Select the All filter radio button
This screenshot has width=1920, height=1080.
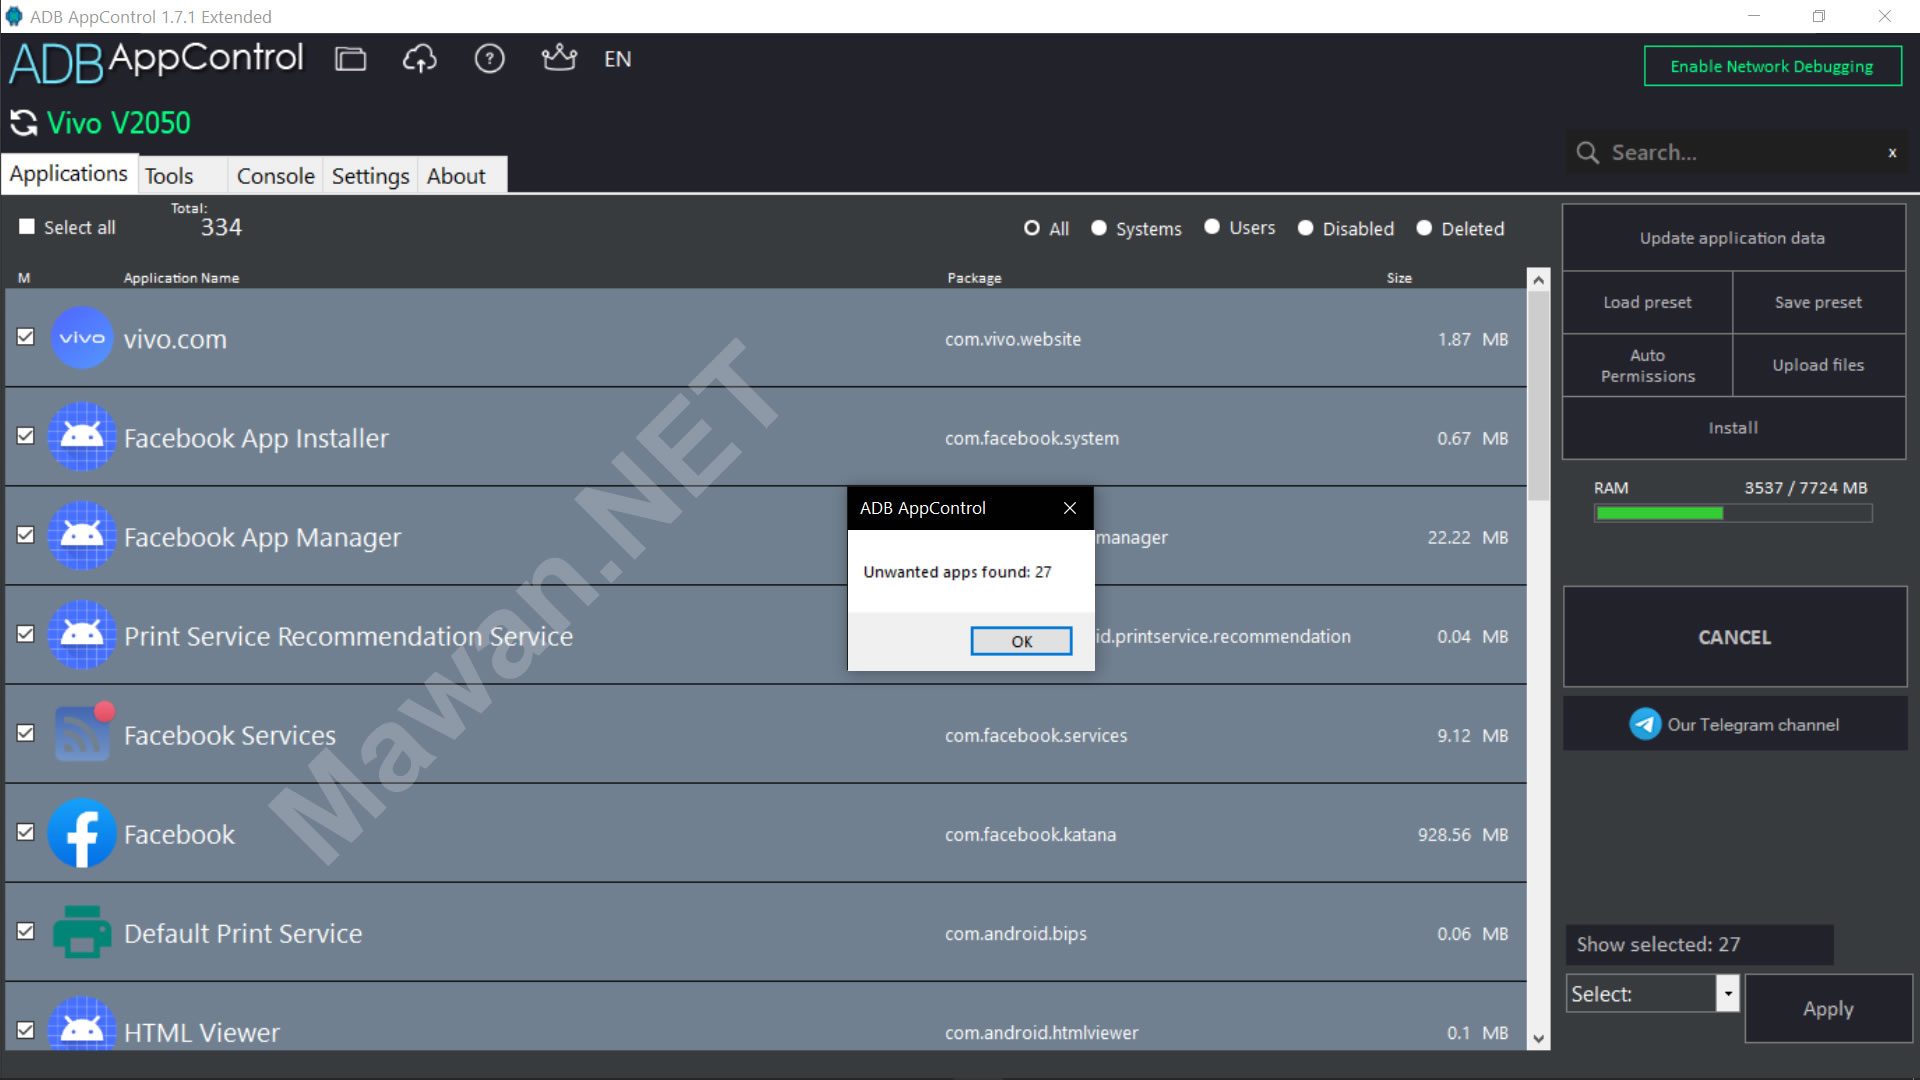(x=1032, y=228)
